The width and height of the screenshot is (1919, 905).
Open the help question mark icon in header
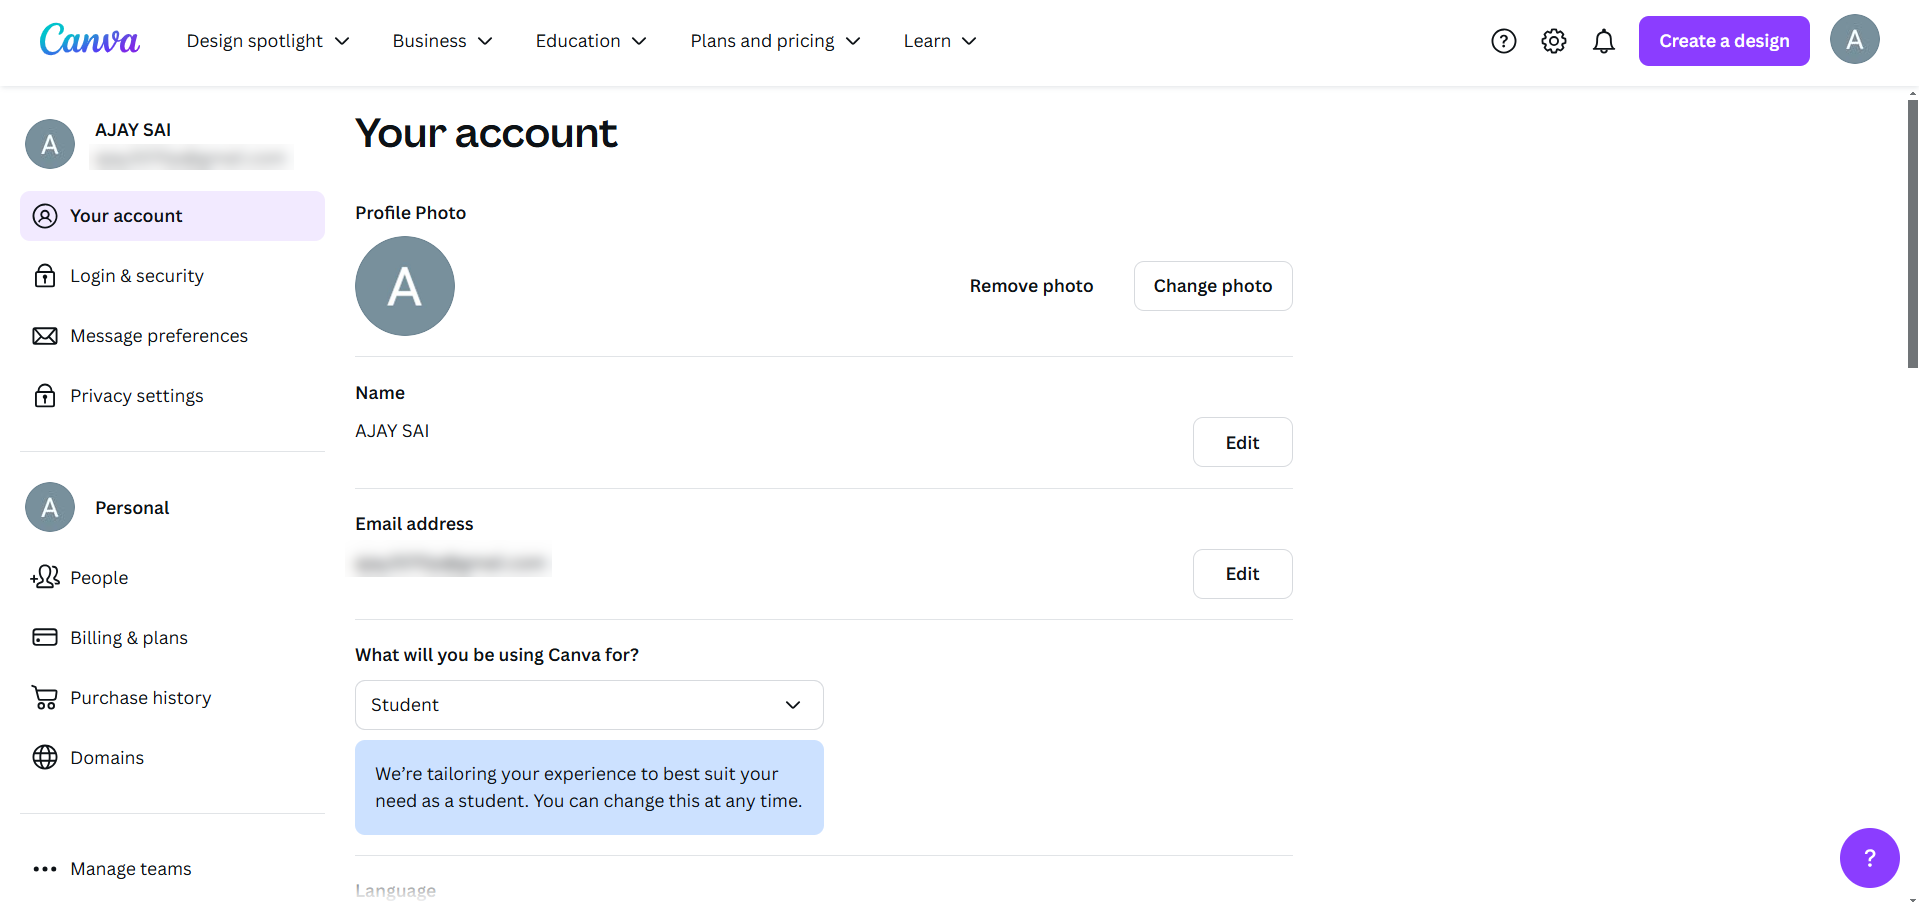pyautogui.click(x=1503, y=41)
